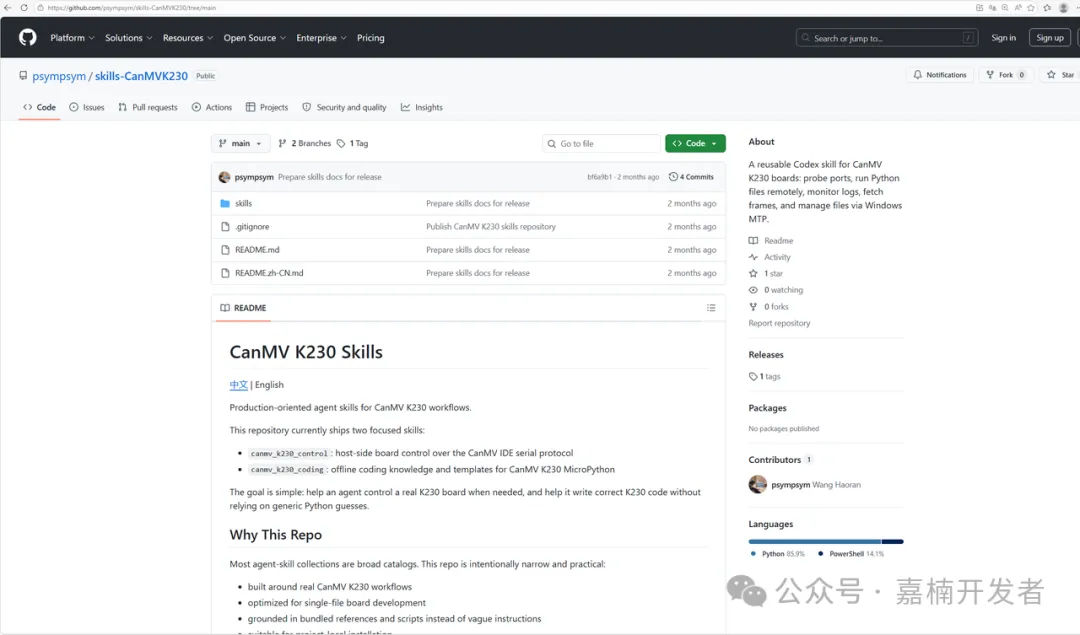This screenshot has height=635, width=1080.
Task: Click the .gitignore file icon
Action: coord(225,227)
